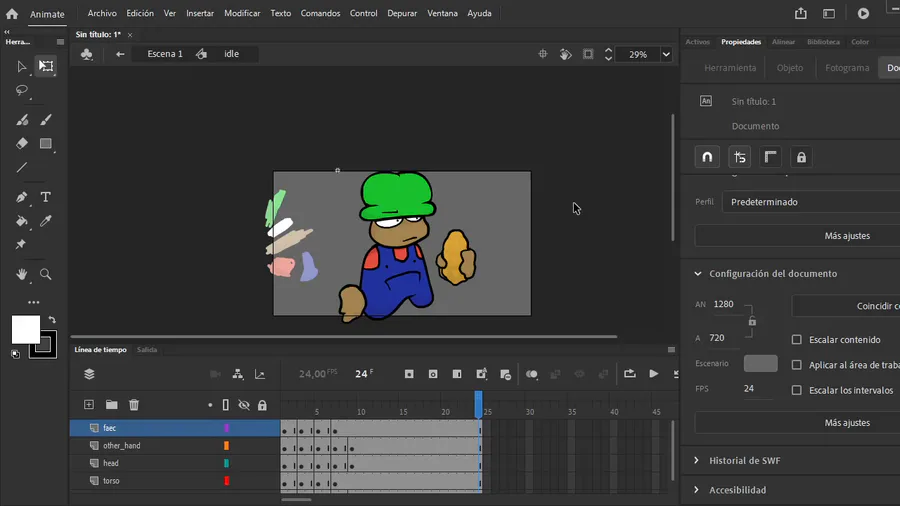Select the Zoom magnifier tool

(x=45, y=274)
